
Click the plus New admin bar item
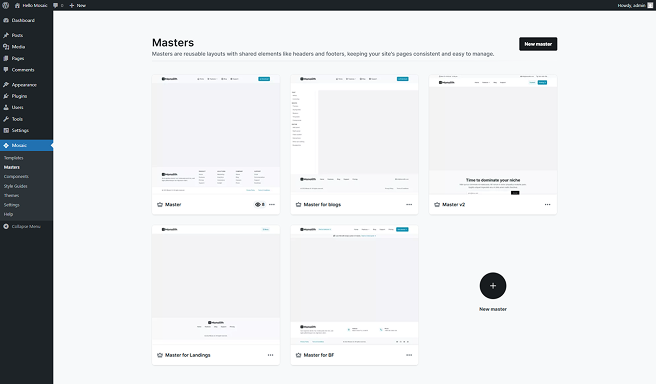pos(77,5)
